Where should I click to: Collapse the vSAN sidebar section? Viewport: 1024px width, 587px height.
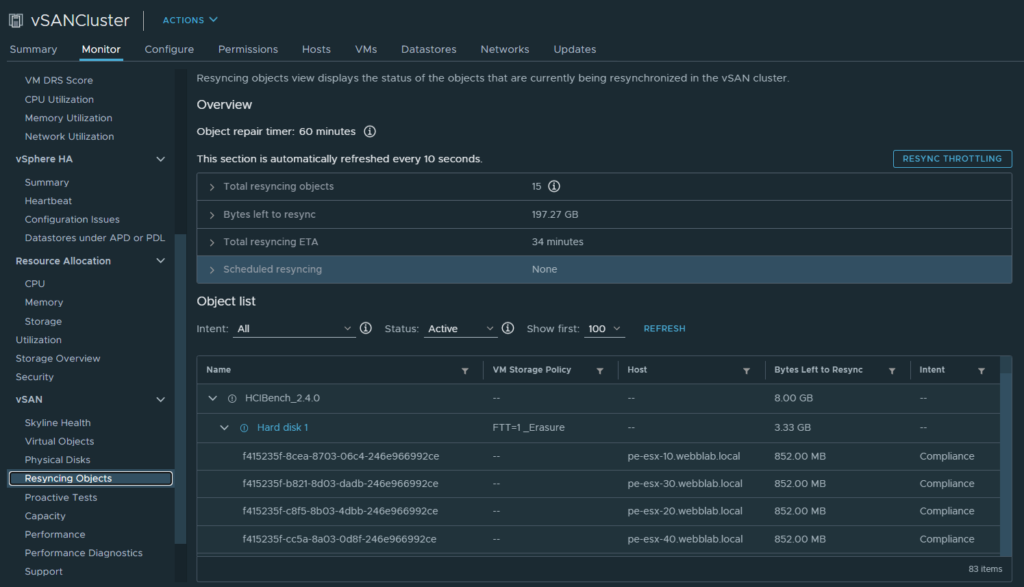coord(161,400)
